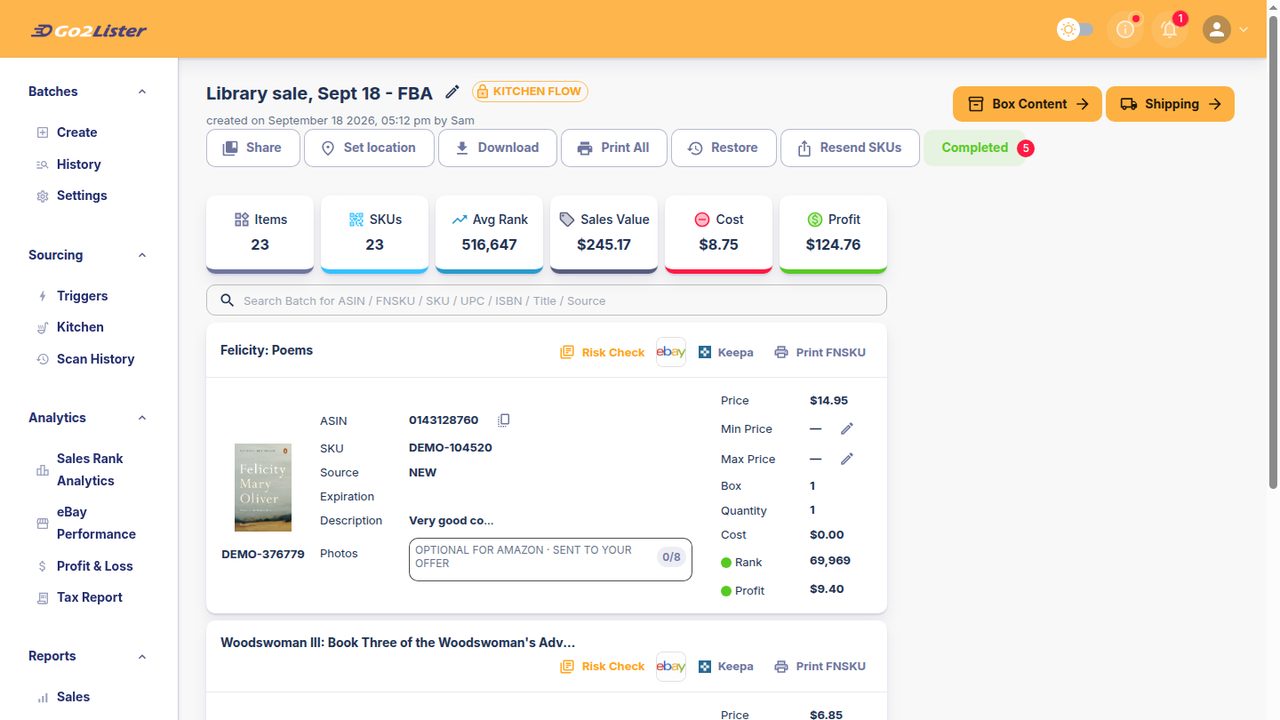Click the Avg Rank stat card
Image resolution: width=1280 pixels, height=720 pixels.
point(489,234)
